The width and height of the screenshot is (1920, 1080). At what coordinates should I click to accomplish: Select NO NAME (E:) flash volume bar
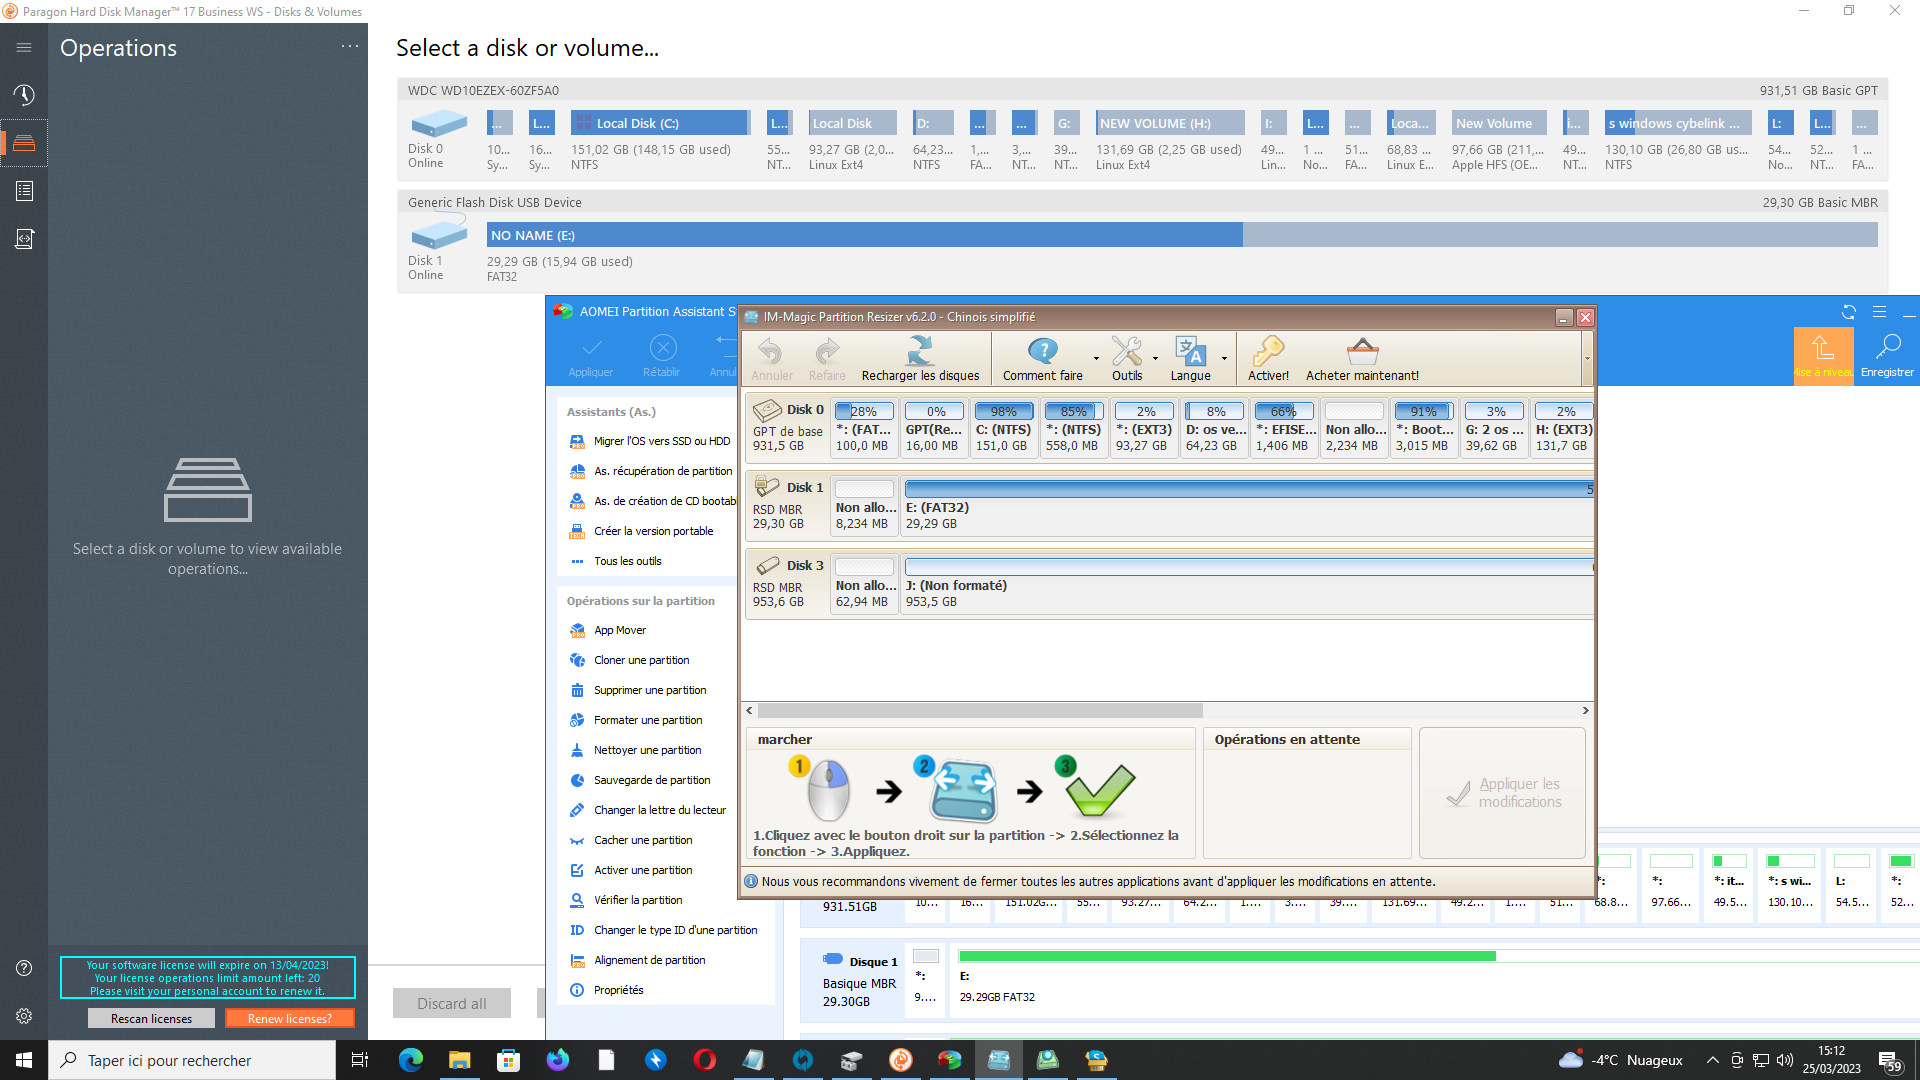tap(1182, 235)
